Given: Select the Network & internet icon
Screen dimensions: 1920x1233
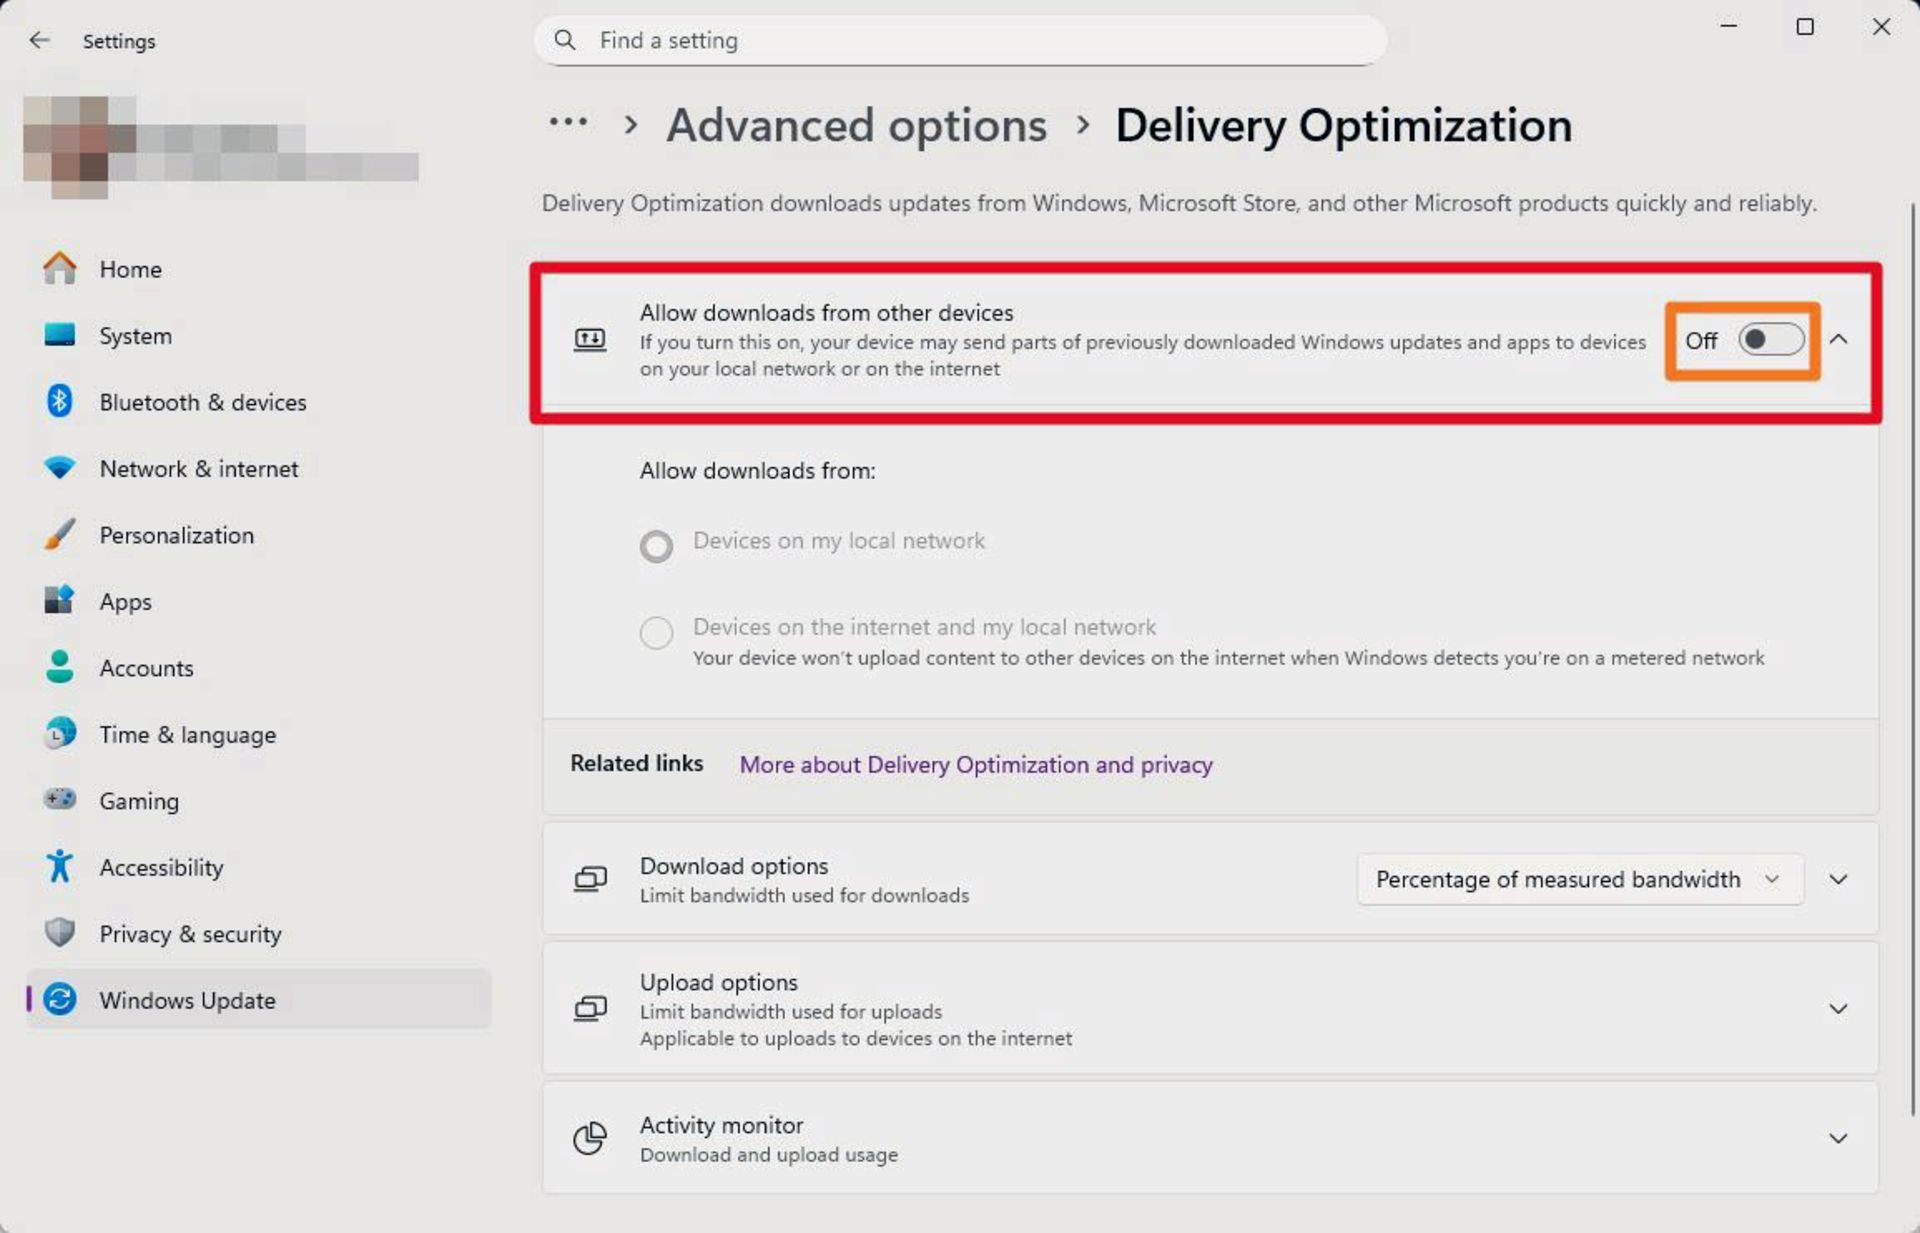Looking at the screenshot, I should click(x=60, y=467).
